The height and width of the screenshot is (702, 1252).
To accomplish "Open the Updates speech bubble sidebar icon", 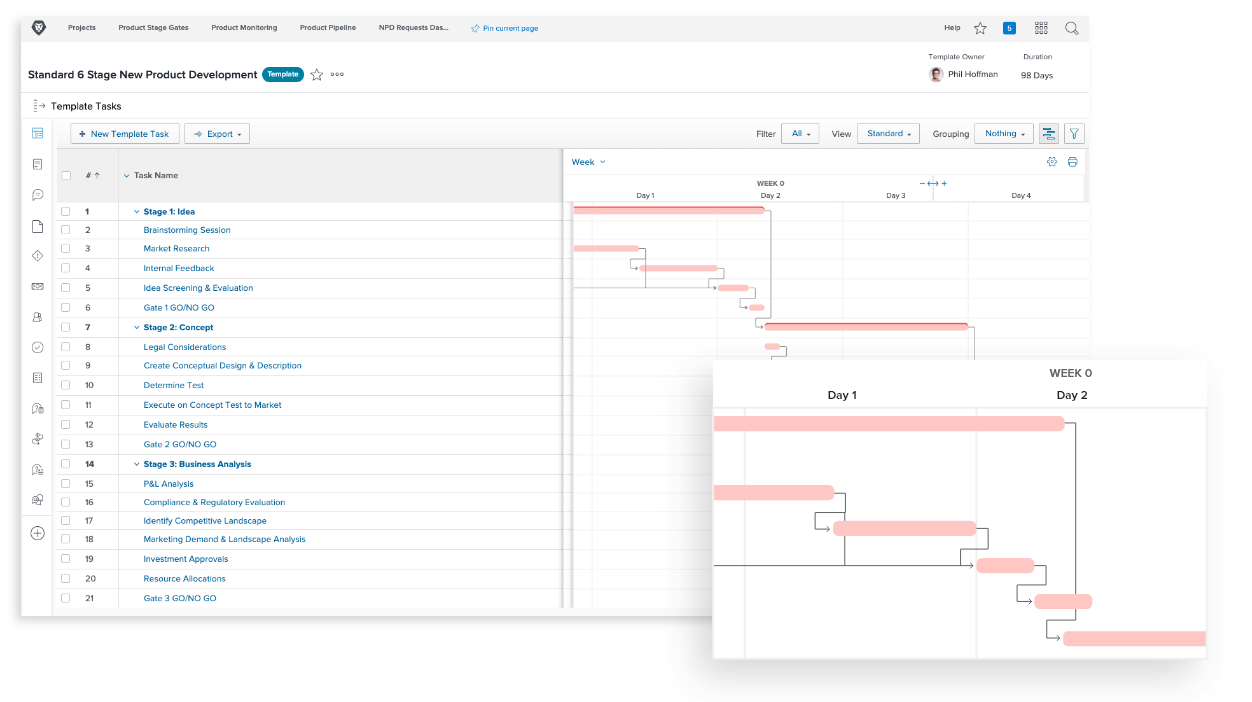I will coord(37,195).
